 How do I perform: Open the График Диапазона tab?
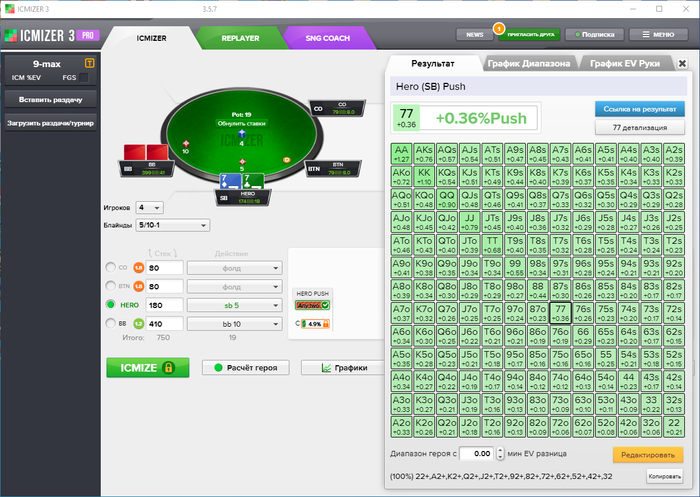[x=529, y=63]
